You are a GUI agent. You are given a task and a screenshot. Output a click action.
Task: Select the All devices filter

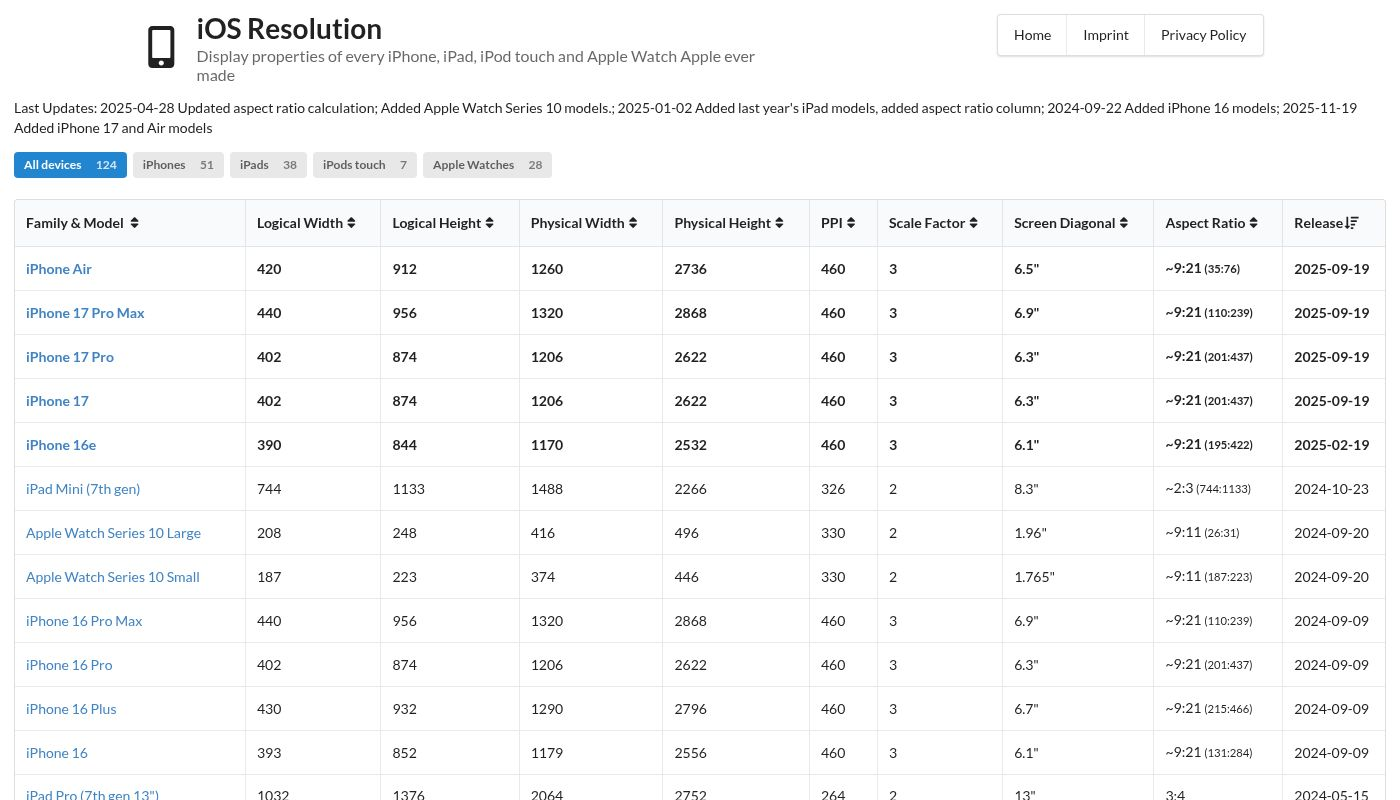click(70, 165)
